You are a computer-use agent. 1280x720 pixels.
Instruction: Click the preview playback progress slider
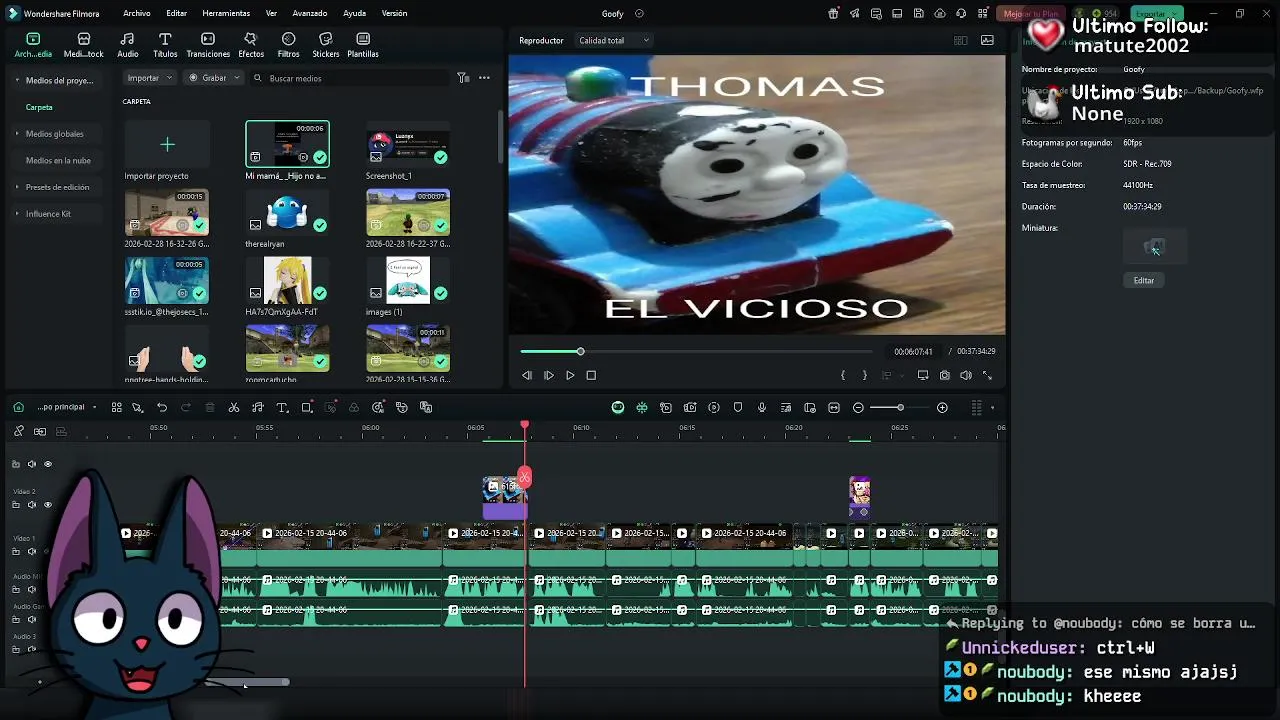[696, 351]
